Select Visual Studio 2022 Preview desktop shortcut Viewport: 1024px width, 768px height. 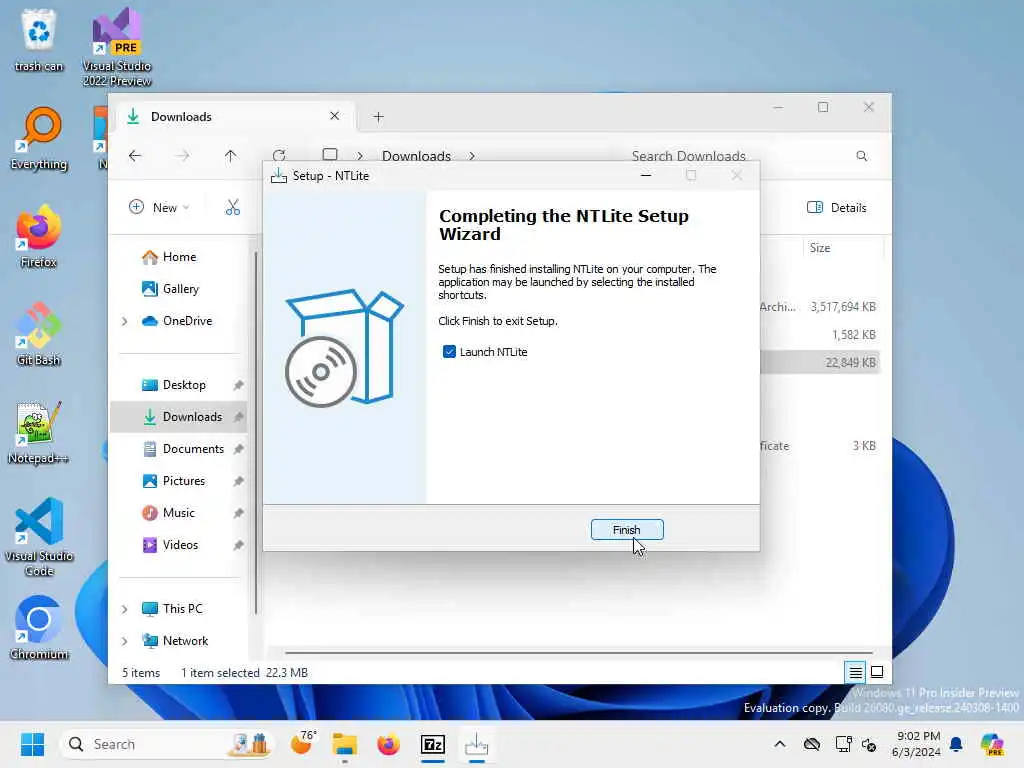pos(117,47)
